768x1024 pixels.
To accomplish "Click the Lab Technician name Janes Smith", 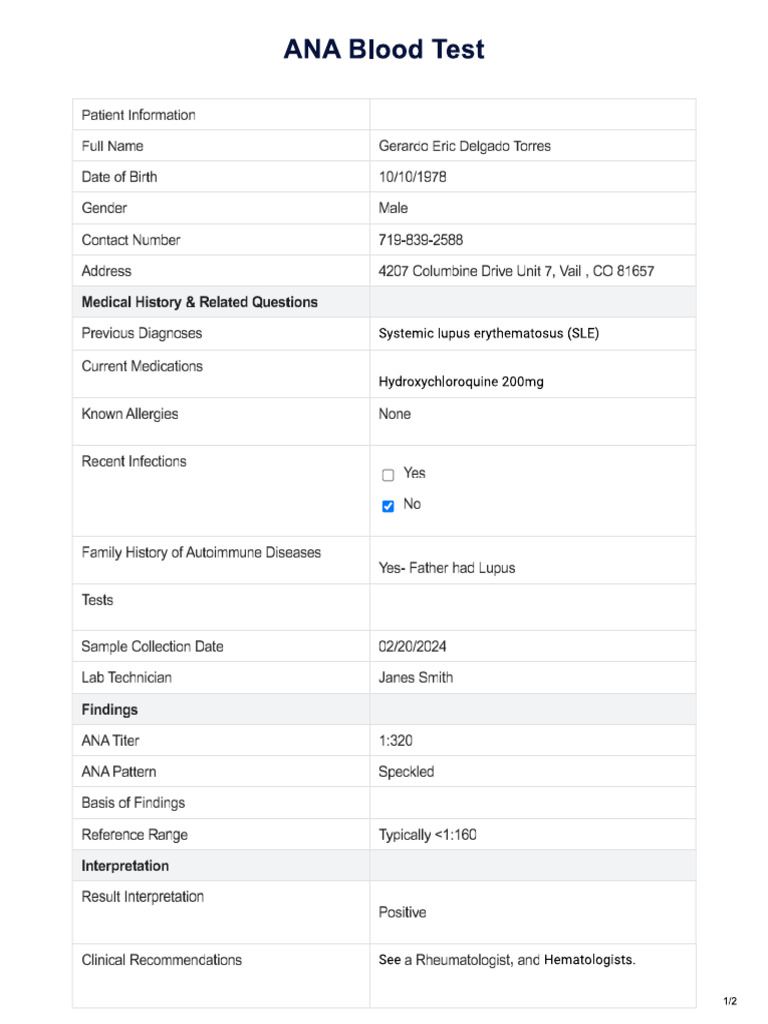I will click(415, 677).
